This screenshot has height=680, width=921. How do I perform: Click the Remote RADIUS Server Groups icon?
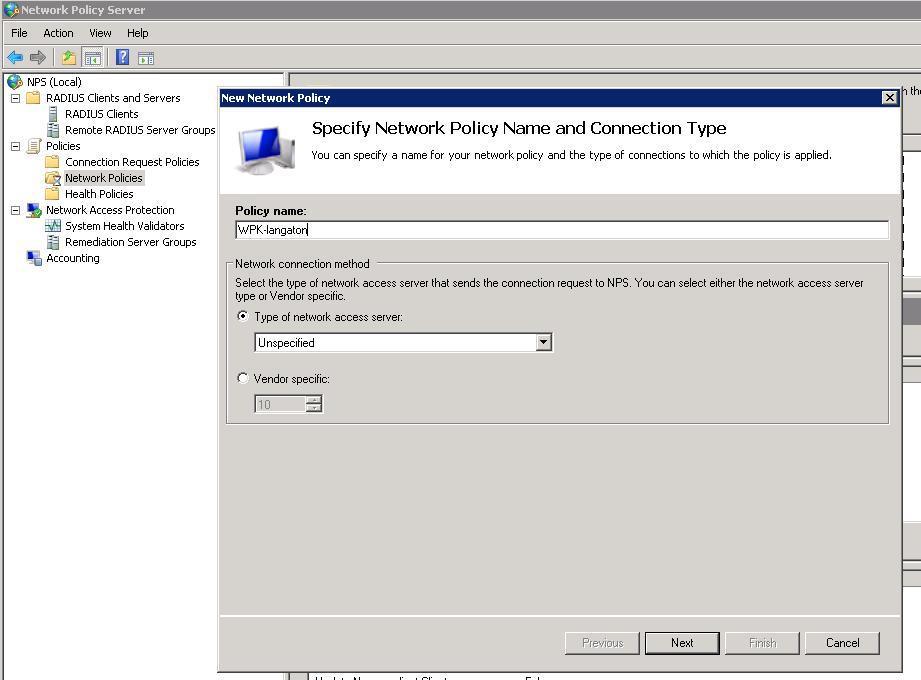(x=53, y=130)
